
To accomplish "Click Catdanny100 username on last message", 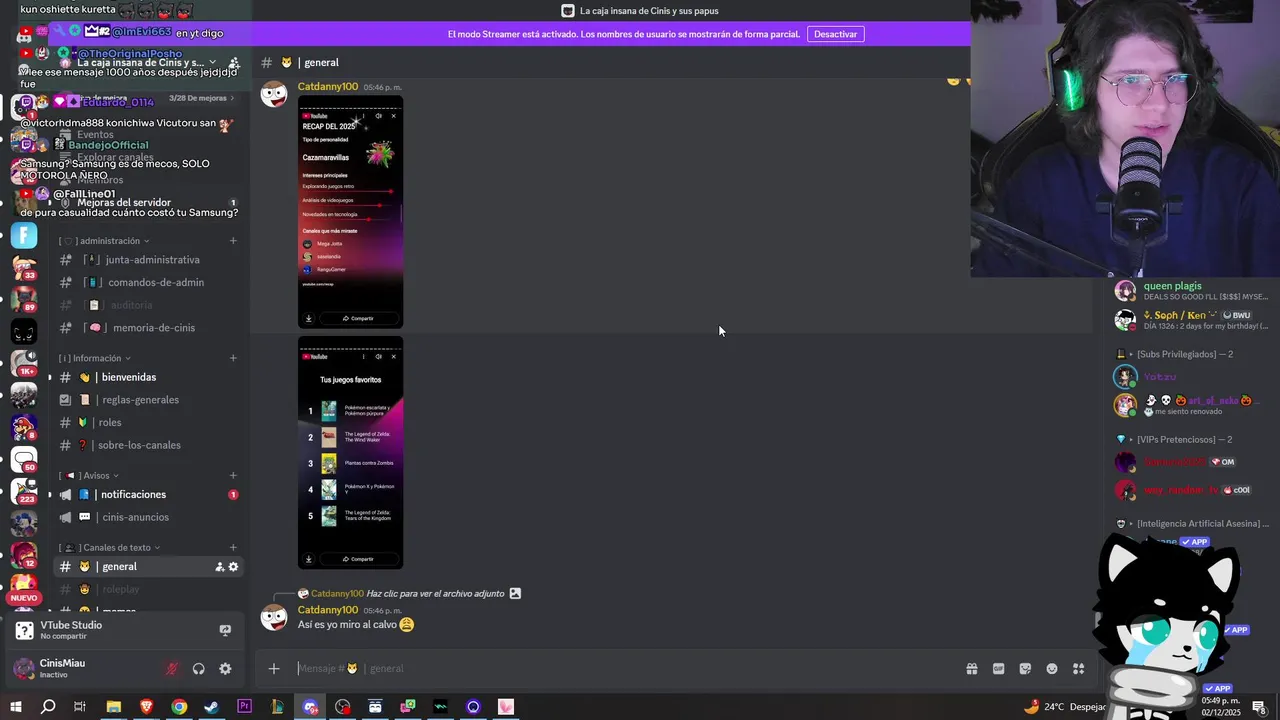I will [328, 610].
